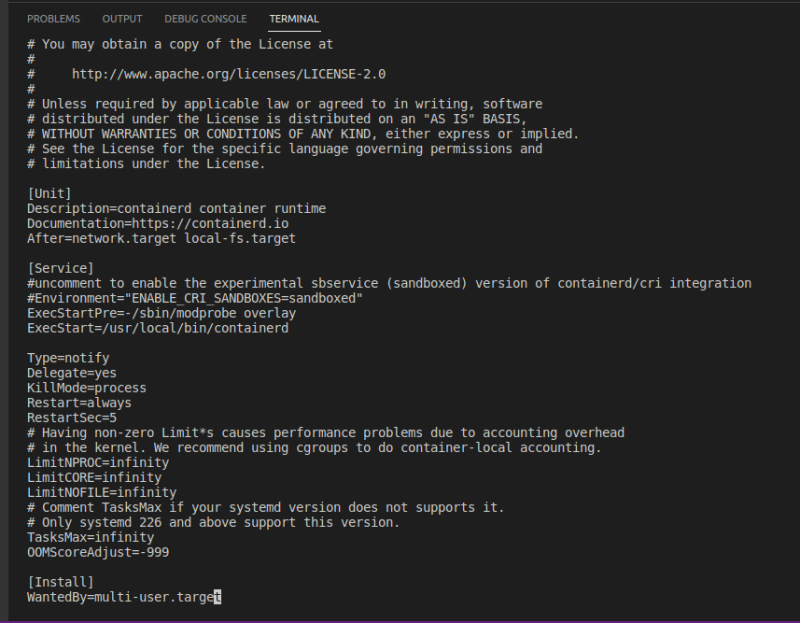Click the ExecStartPre modprobe overlay line
Viewport: 800px width, 623px height.
point(161,313)
